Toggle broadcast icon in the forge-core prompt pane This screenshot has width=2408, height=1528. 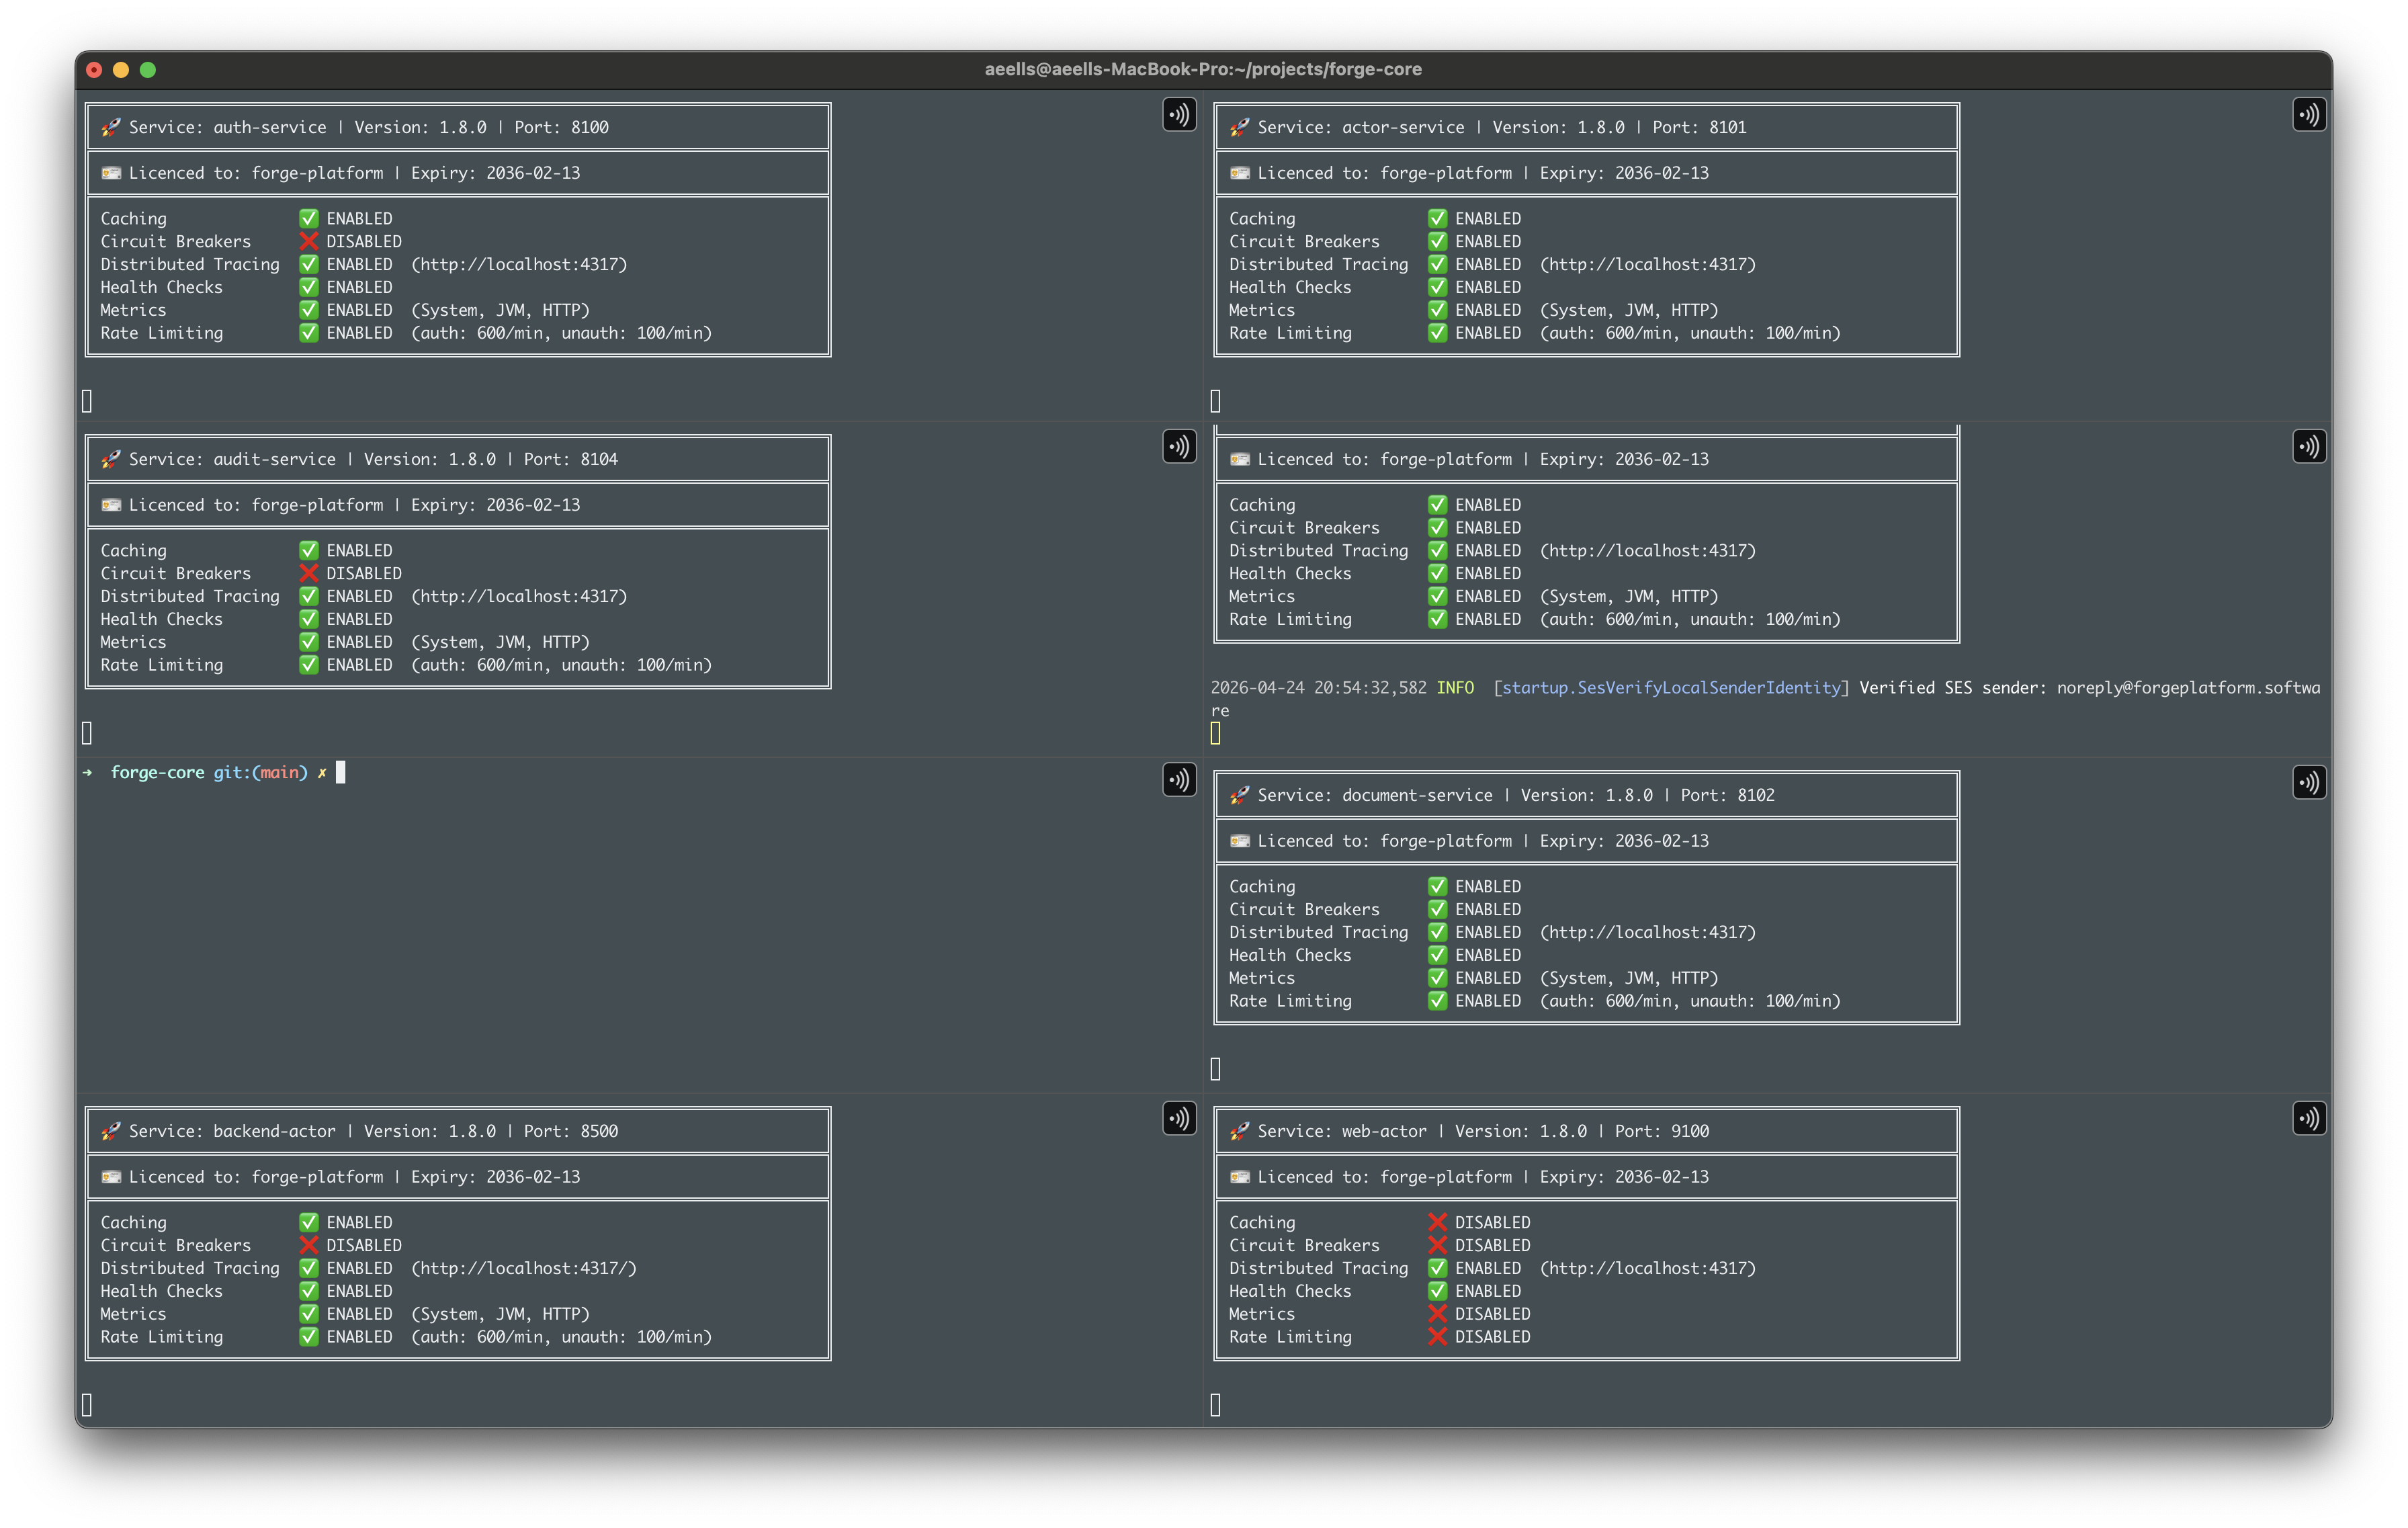(1179, 780)
